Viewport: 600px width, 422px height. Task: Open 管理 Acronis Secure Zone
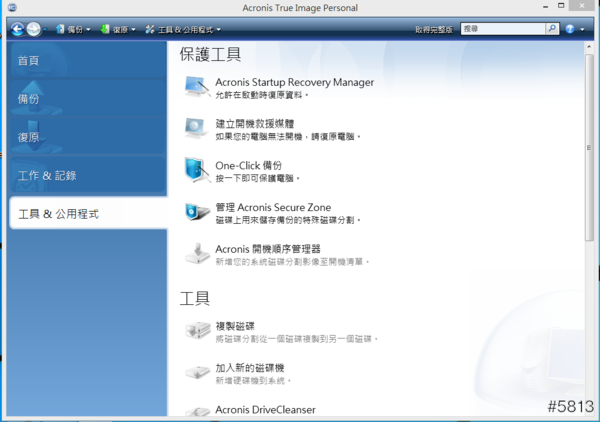273,207
